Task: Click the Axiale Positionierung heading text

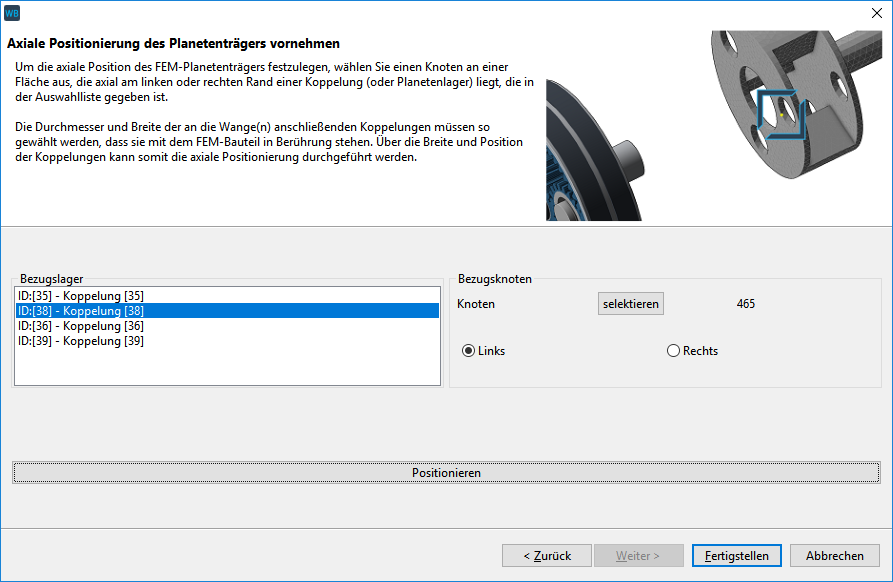Action: [173, 44]
